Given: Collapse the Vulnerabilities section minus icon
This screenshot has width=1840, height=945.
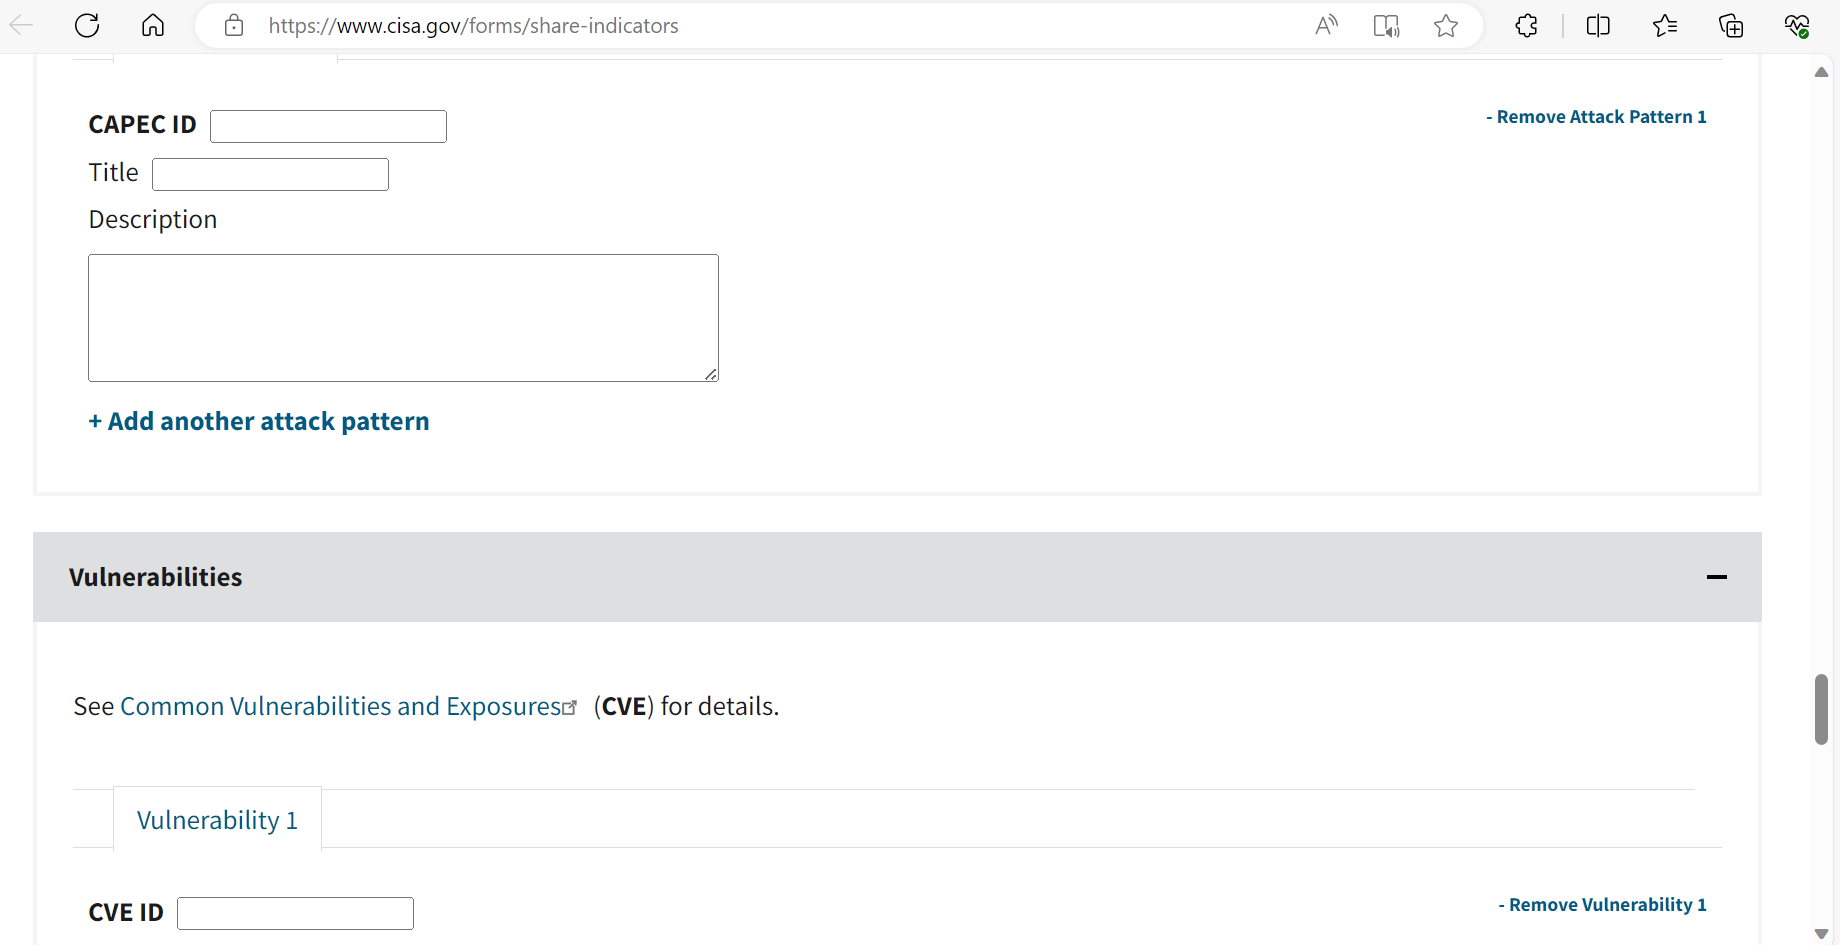Looking at the screenshot, I should pyautogui.click(x=1717, y=577).
